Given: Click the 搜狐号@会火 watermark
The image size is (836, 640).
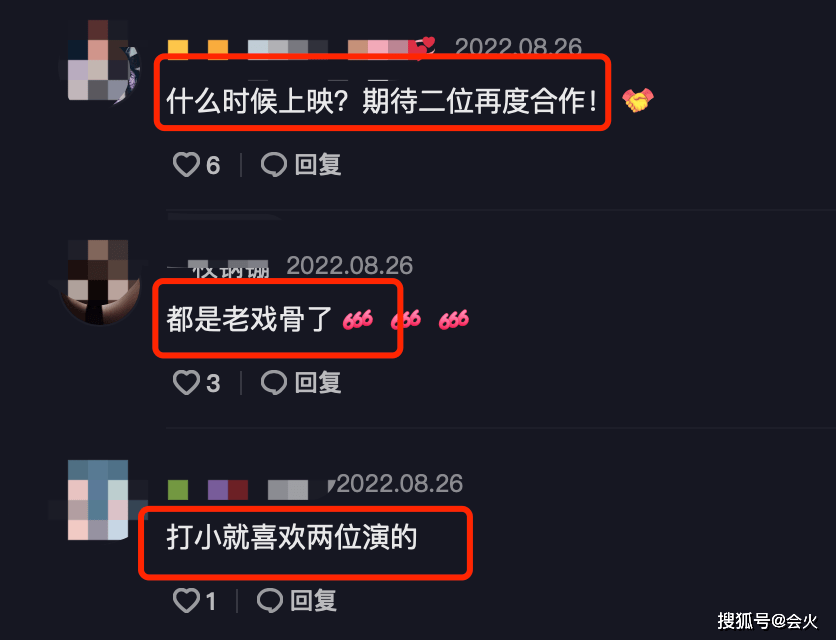Looking at the screenshot, I should 767,621.
